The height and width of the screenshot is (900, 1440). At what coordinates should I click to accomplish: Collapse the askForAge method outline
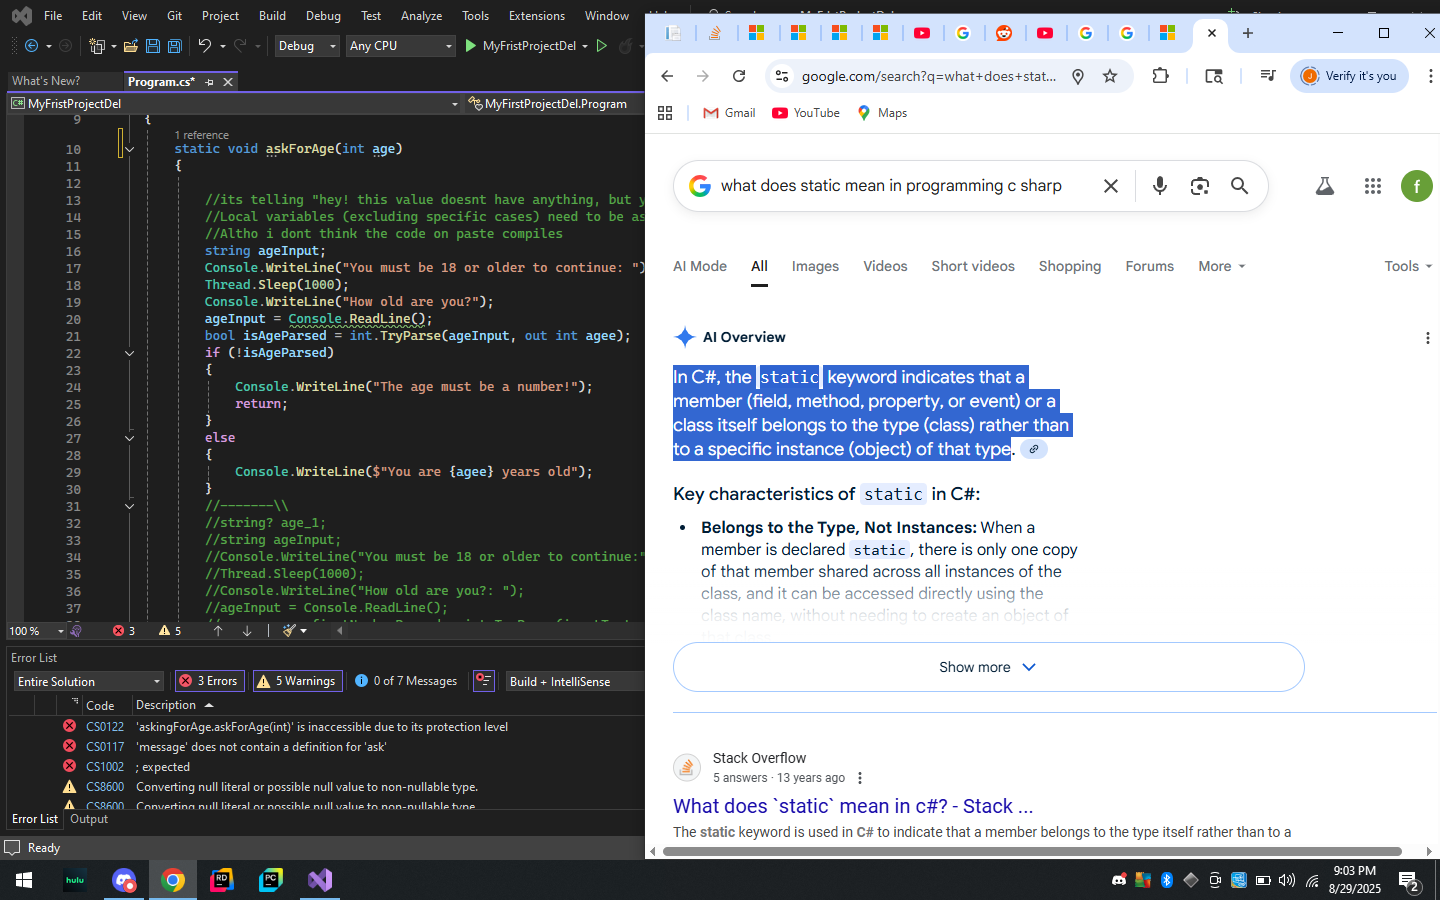[130, 150]
